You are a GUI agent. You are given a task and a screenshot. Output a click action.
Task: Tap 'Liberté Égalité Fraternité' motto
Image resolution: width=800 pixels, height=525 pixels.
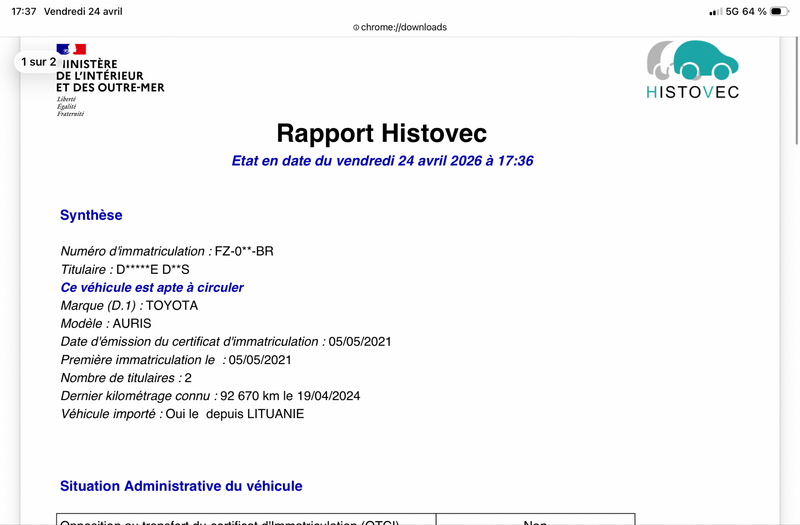pyautogui.click(x=70, y=107)
